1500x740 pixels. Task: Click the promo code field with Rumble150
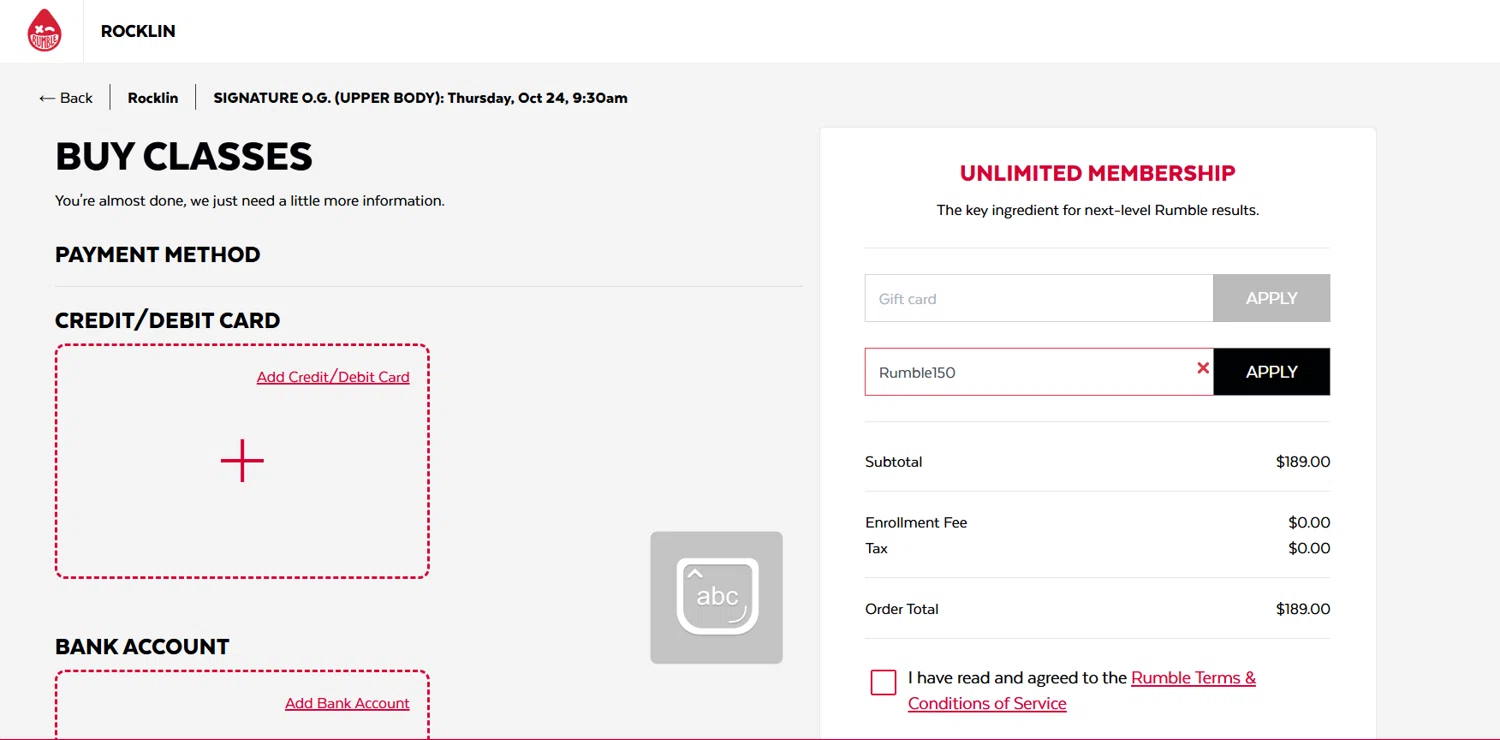1039,372
